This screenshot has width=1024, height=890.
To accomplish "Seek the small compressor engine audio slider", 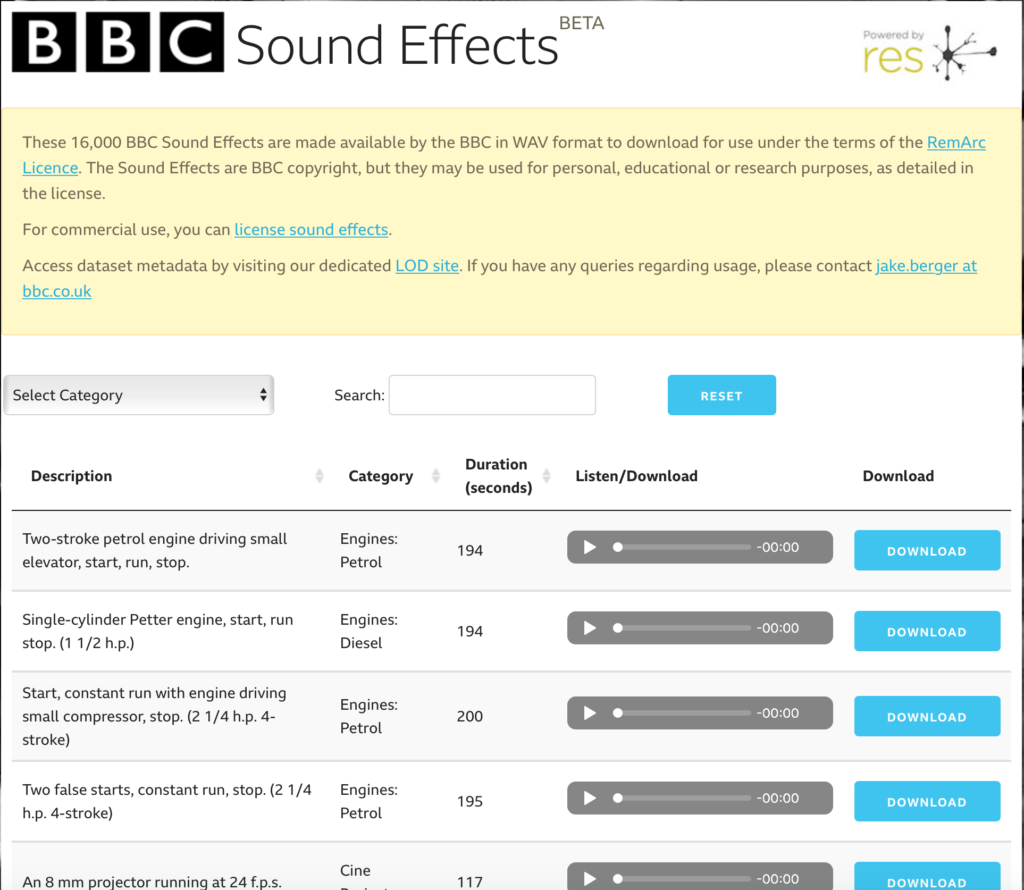I will (682, 713).
